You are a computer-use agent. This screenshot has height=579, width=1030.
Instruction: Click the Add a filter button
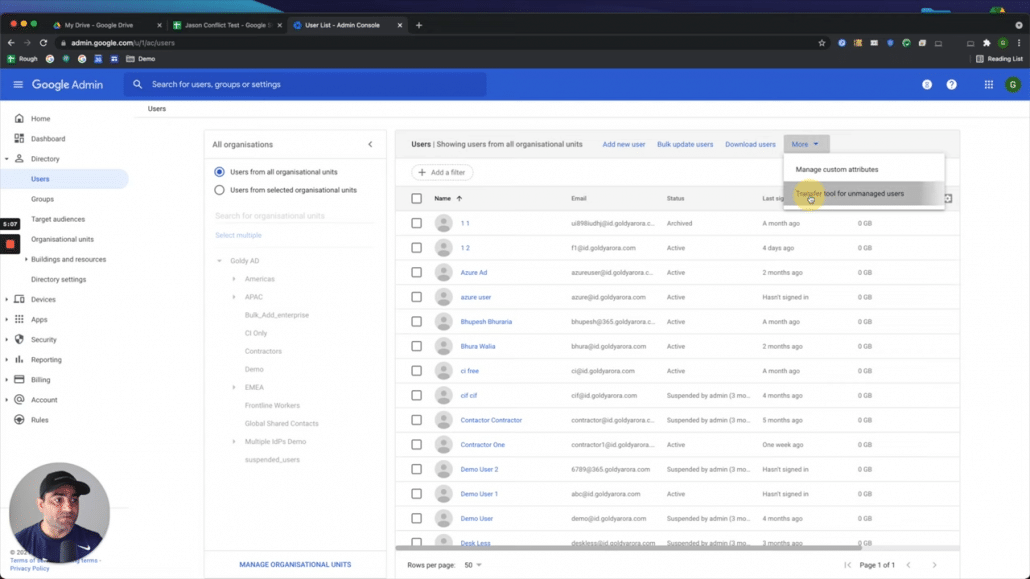point(442,172)
